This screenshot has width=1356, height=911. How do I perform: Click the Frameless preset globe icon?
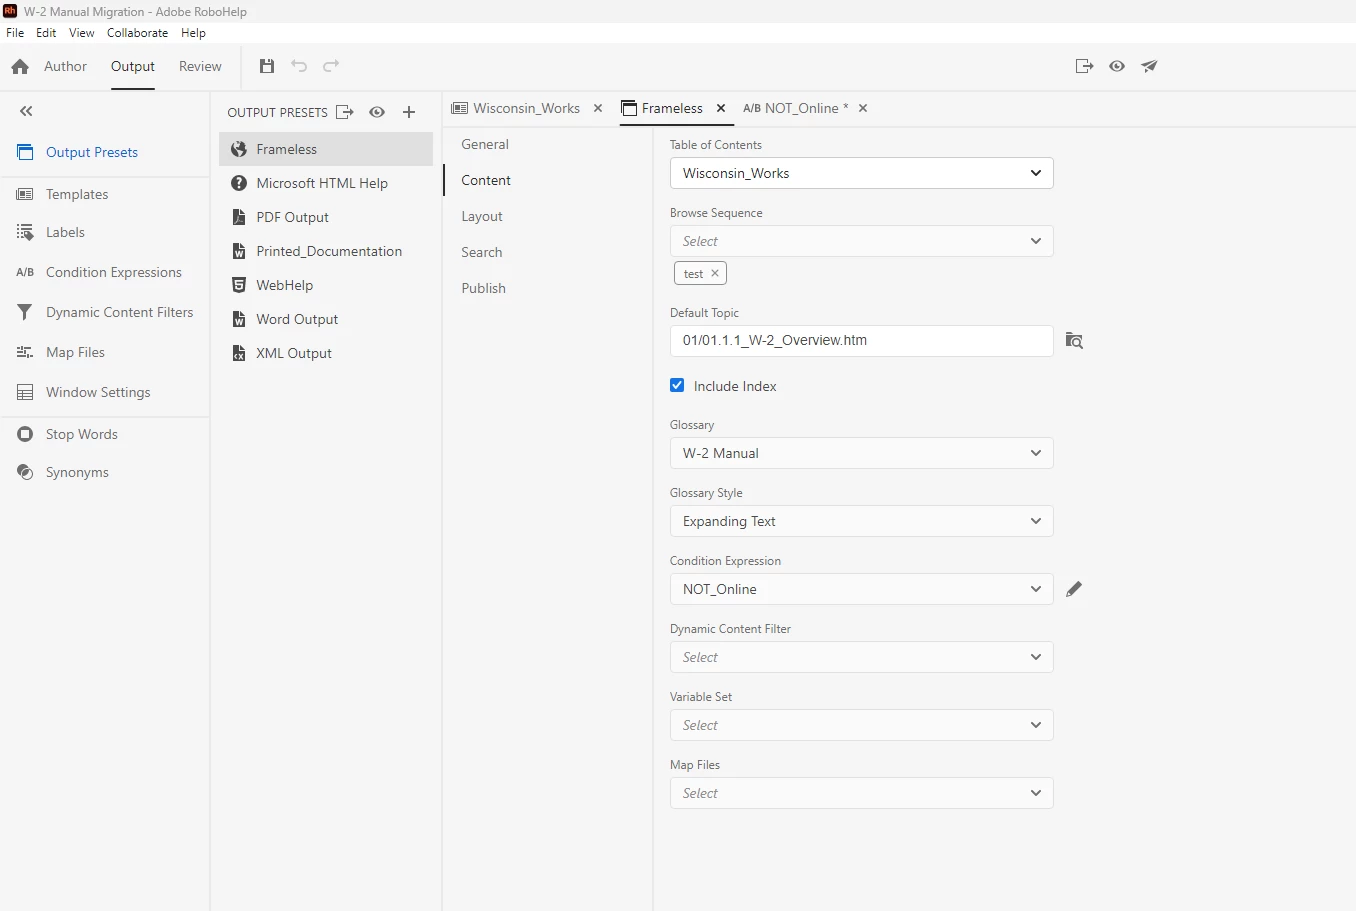click(239, 149)
